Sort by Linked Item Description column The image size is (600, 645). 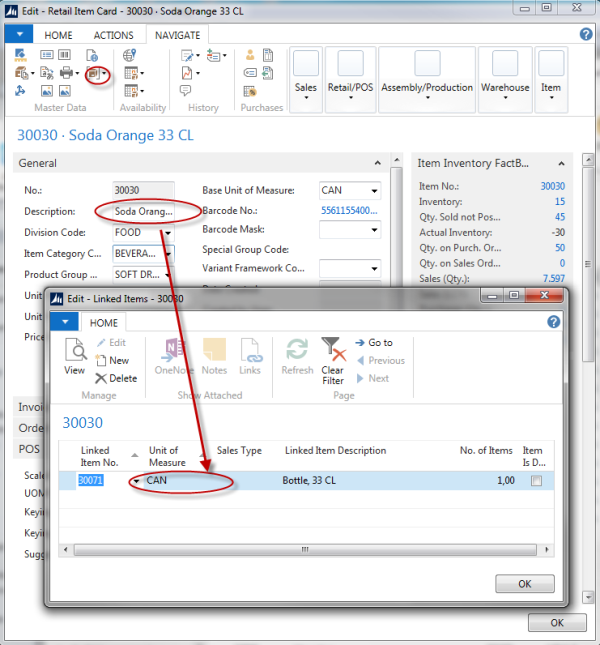point(334,451)
